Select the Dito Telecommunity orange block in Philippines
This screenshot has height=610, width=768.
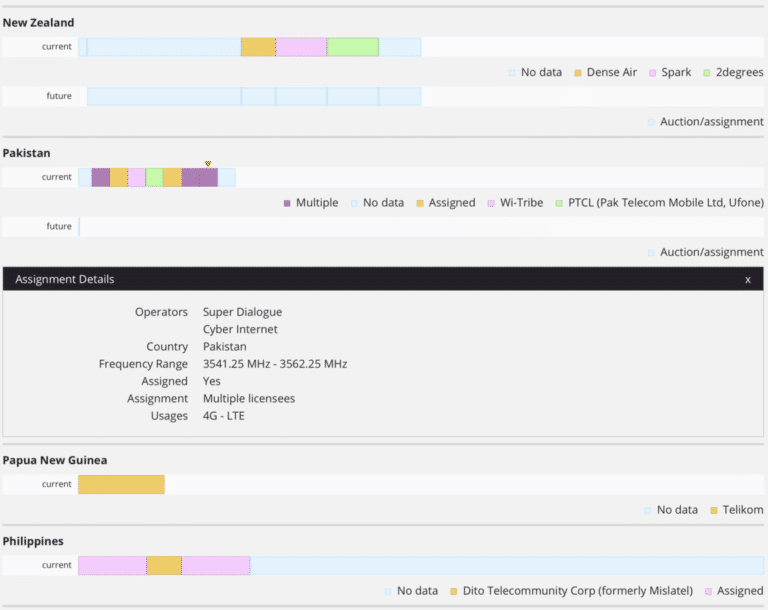click(164, 566)
